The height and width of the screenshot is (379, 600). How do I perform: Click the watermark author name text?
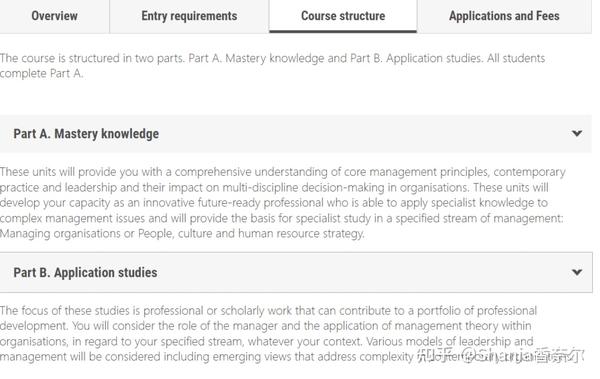(522, 355)
